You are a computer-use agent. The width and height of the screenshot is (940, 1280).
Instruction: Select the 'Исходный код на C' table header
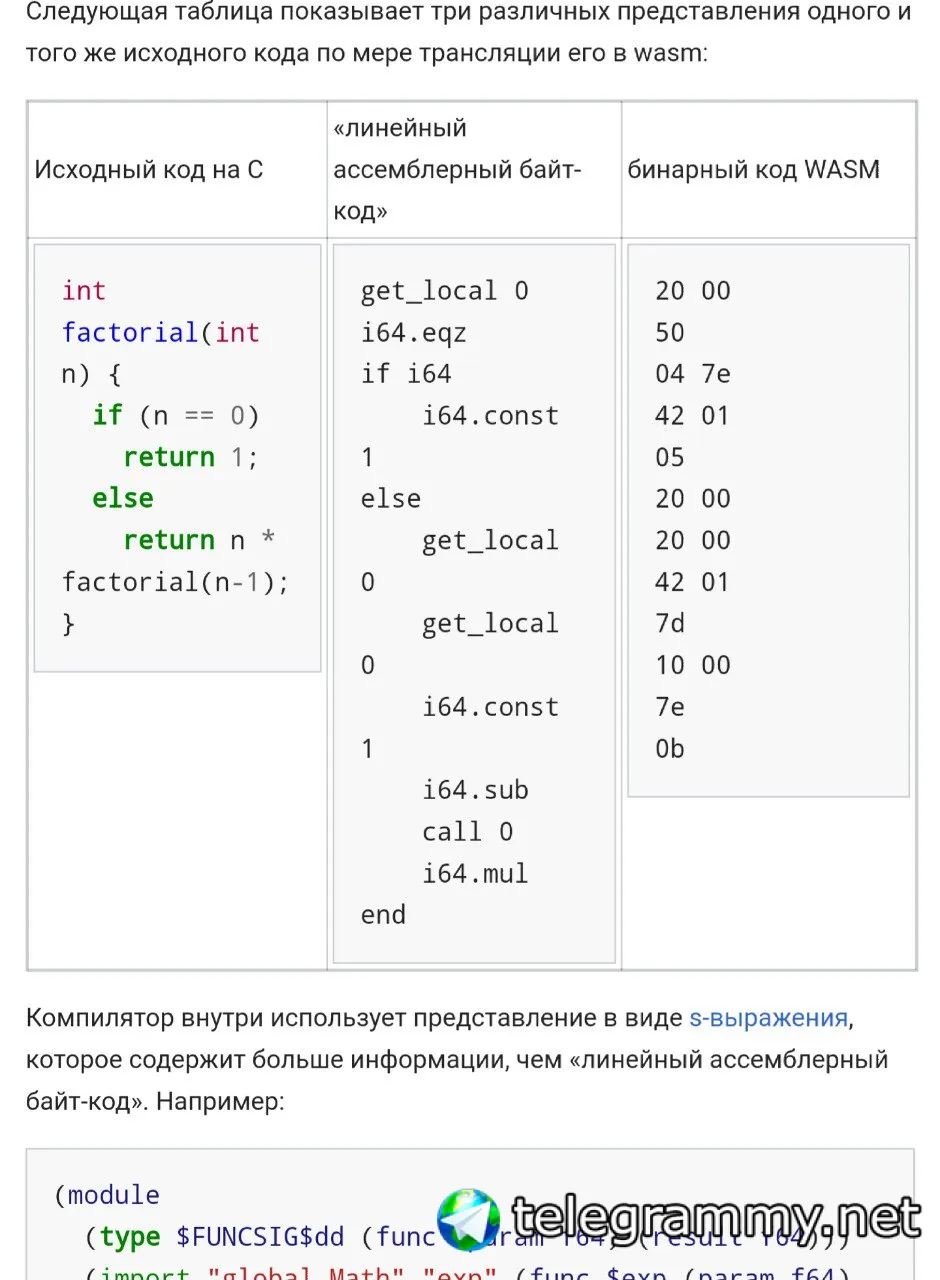pos(149,169)
